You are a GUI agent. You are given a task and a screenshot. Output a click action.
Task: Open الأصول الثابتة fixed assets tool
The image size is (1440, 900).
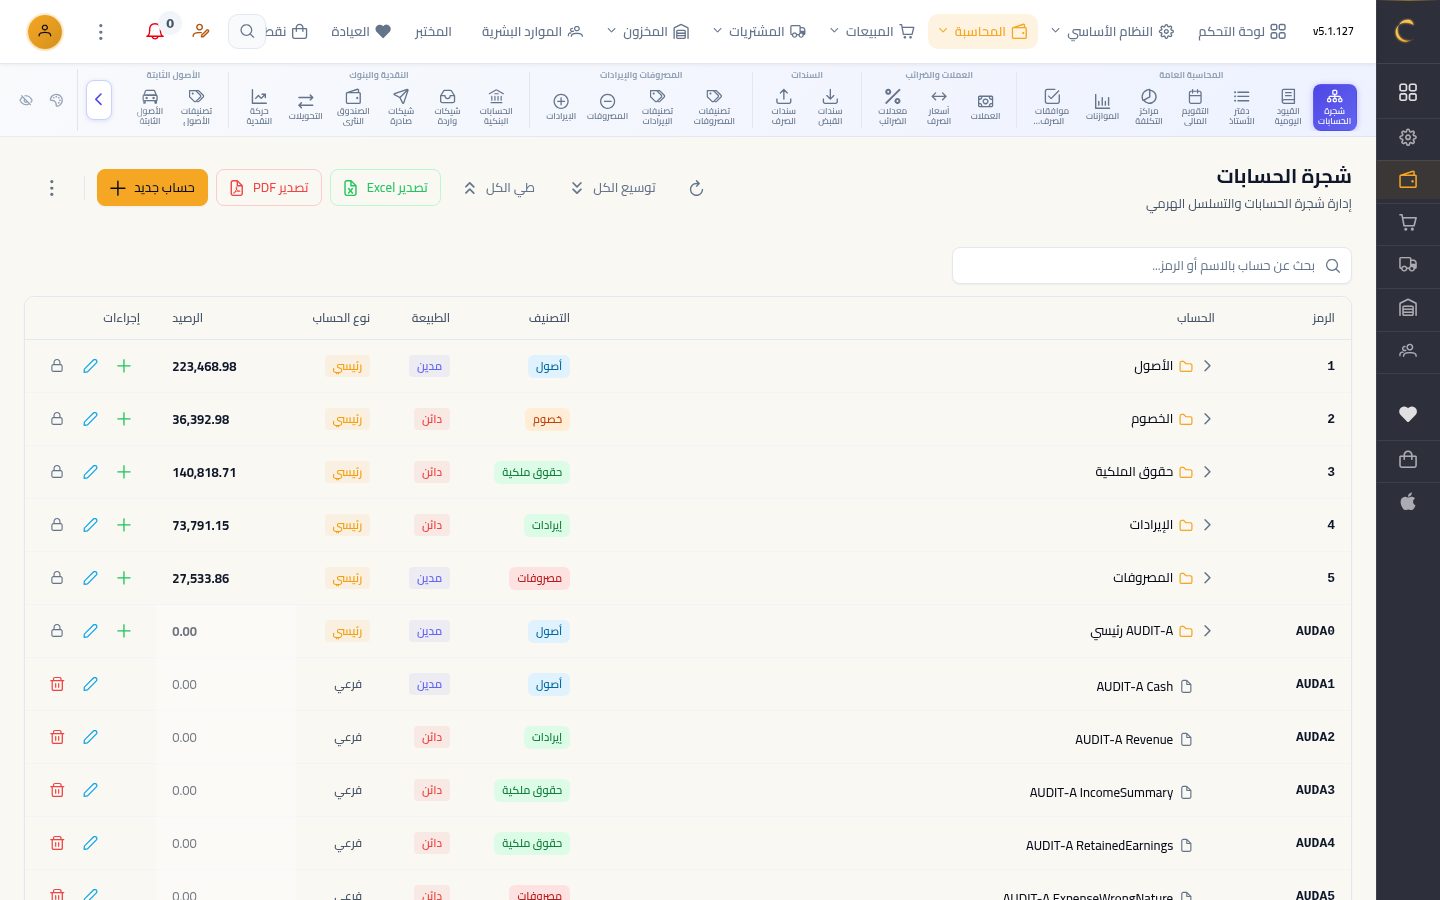point(150,107)
